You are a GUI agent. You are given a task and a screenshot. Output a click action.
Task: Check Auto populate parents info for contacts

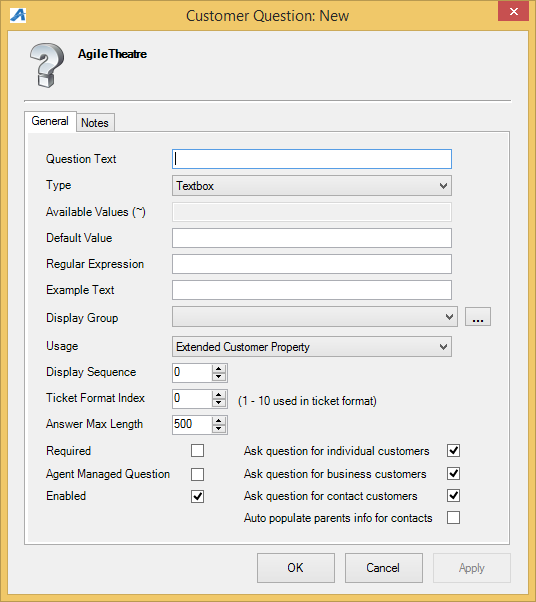pyautogui.click(x=453, y=518)
